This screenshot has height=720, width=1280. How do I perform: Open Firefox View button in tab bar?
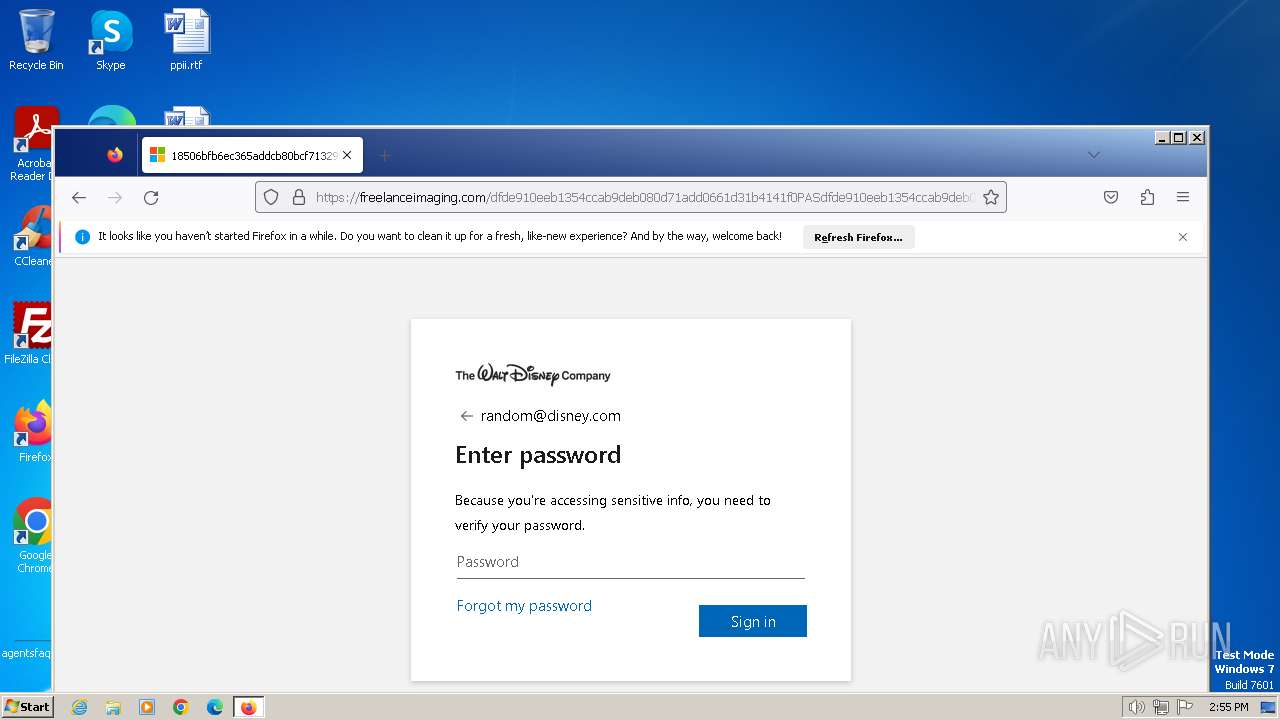115,155
